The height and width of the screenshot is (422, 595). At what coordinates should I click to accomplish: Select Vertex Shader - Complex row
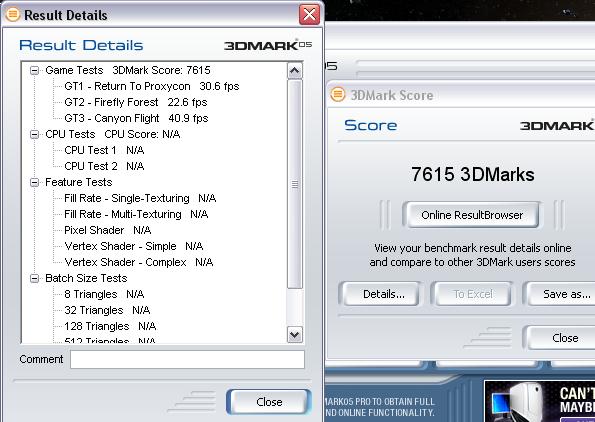(139, 262)
